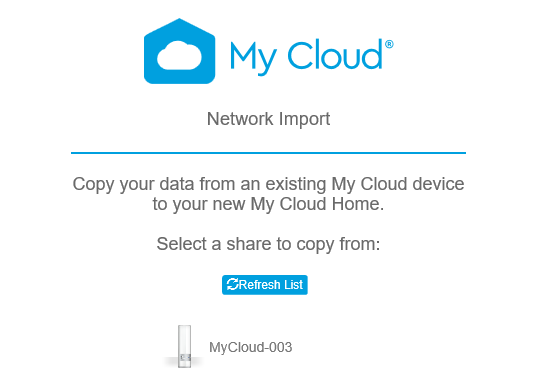Image resolution: width=546 pixels, height=377 pixels.
Task: Click the "My Cloud" brand wordmark
Action: point(312,56)
